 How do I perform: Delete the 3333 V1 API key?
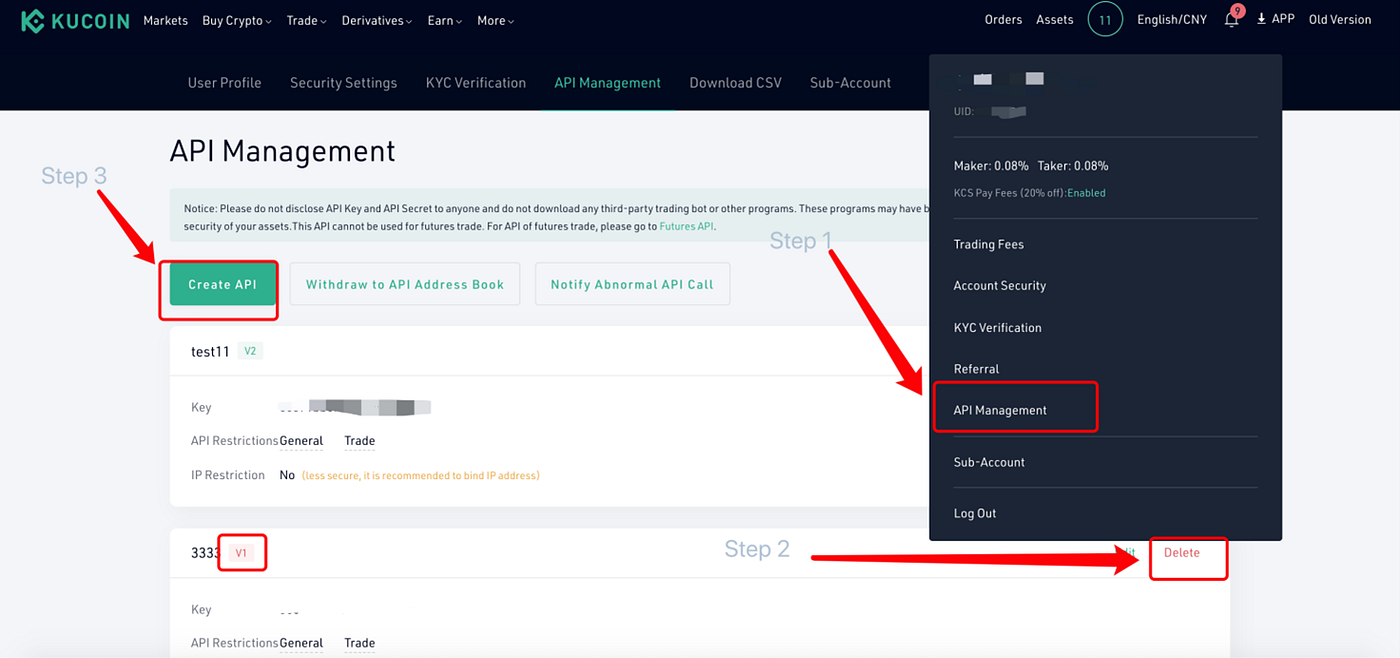1183,552
